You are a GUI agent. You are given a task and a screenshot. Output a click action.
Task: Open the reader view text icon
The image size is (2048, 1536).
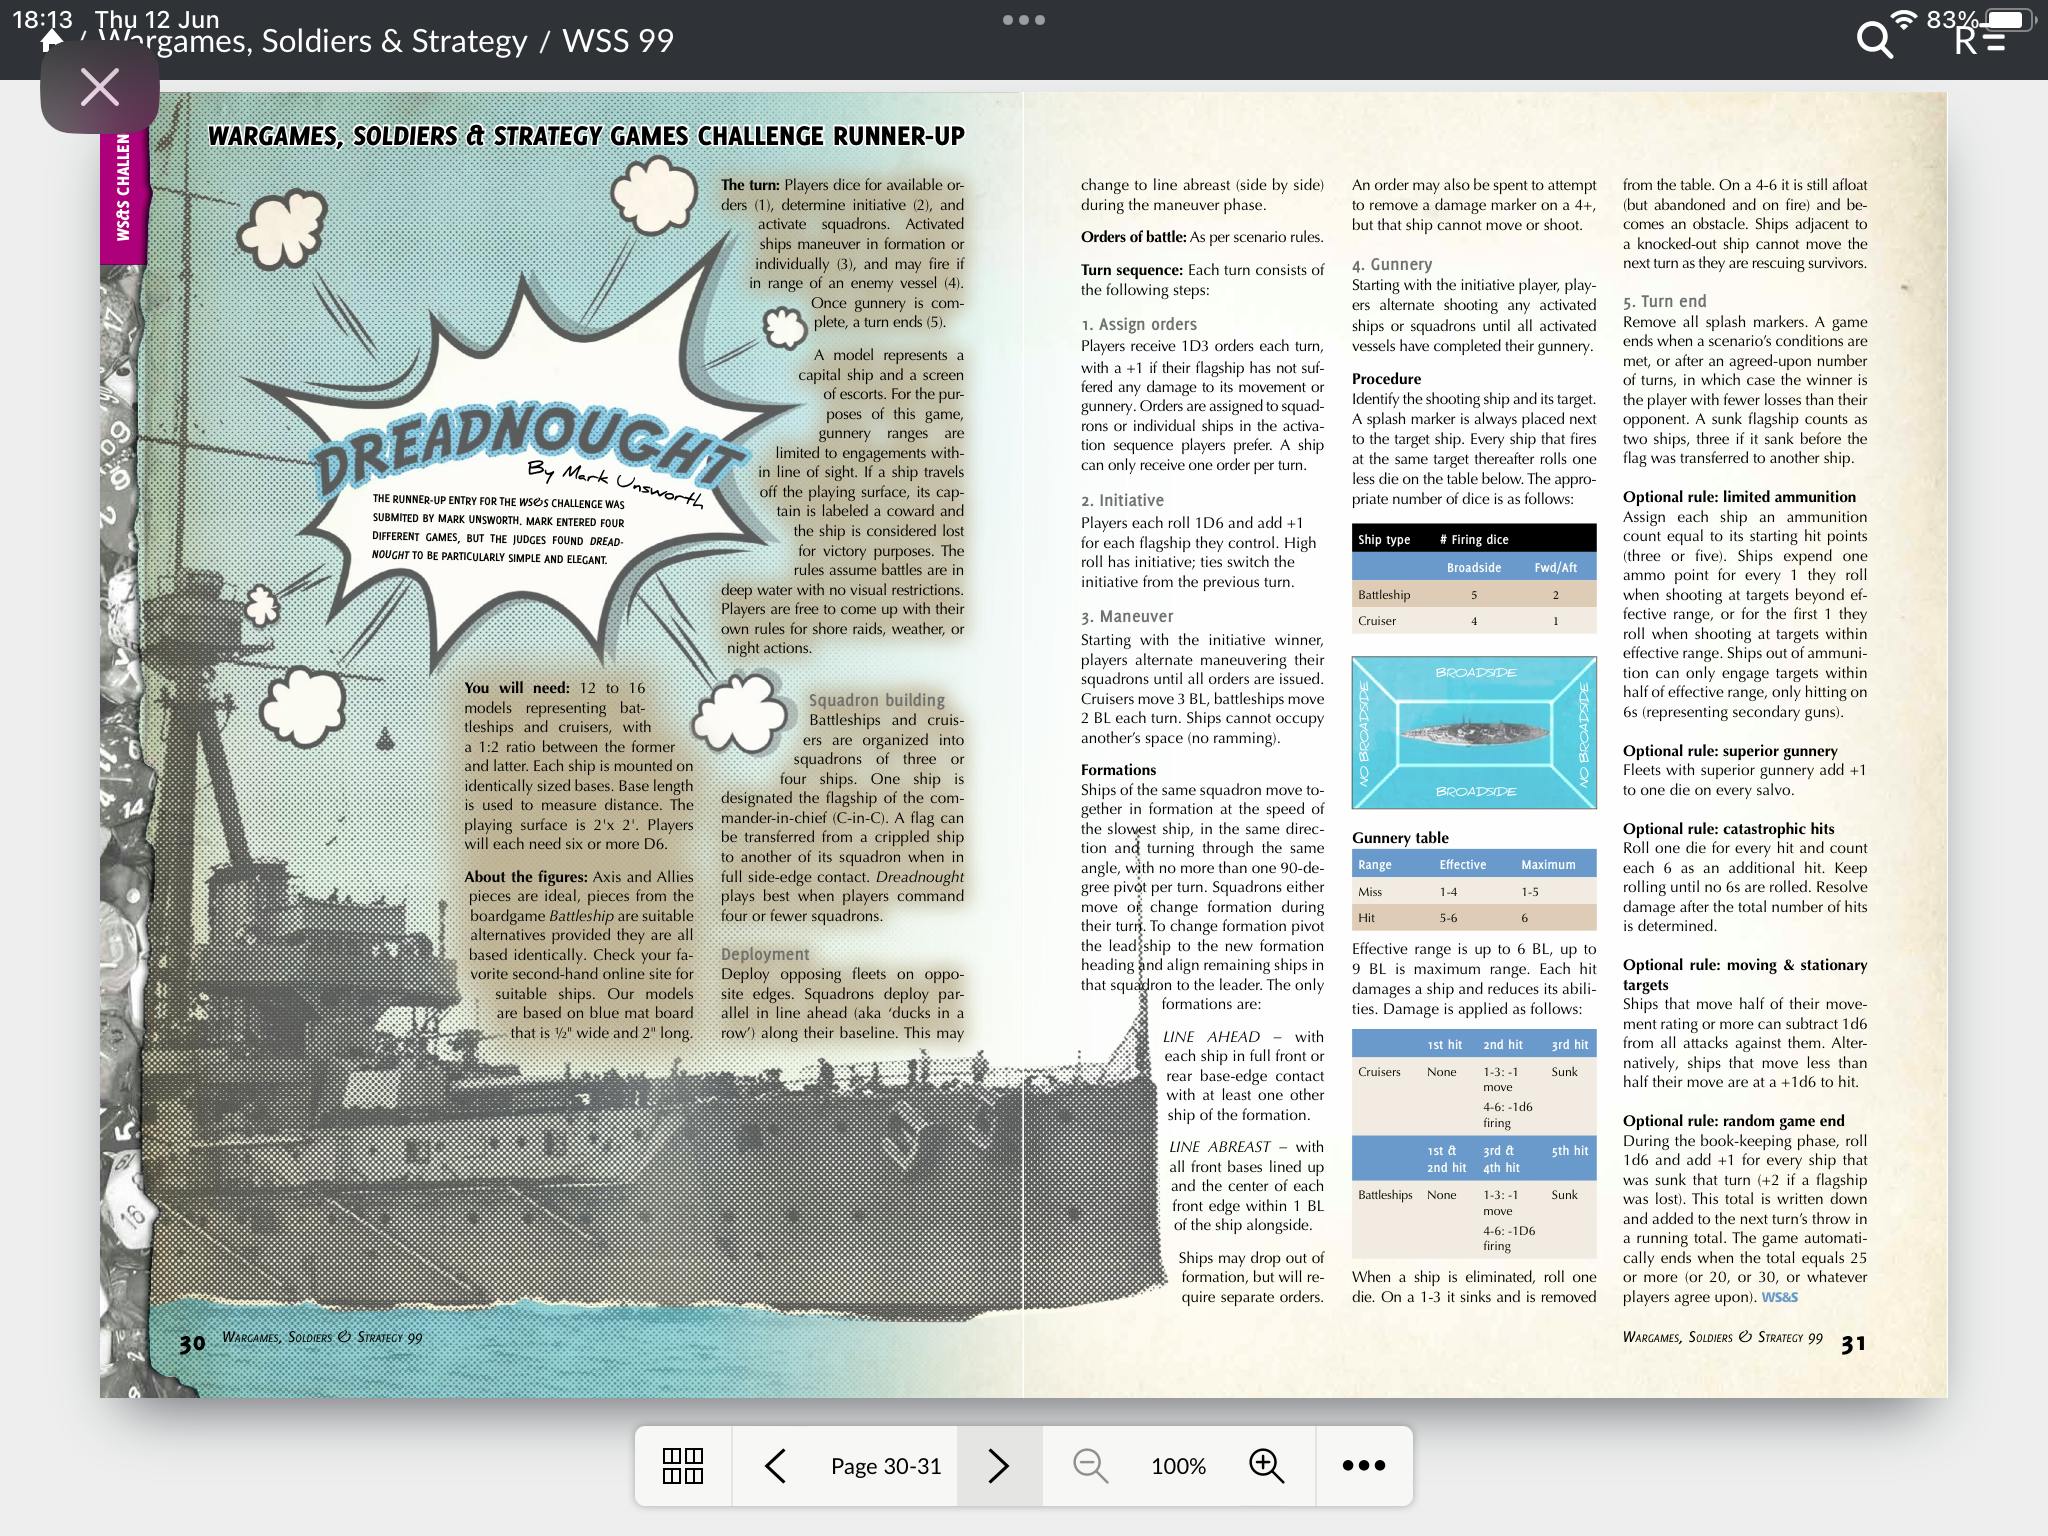[x=1980, y=40]
